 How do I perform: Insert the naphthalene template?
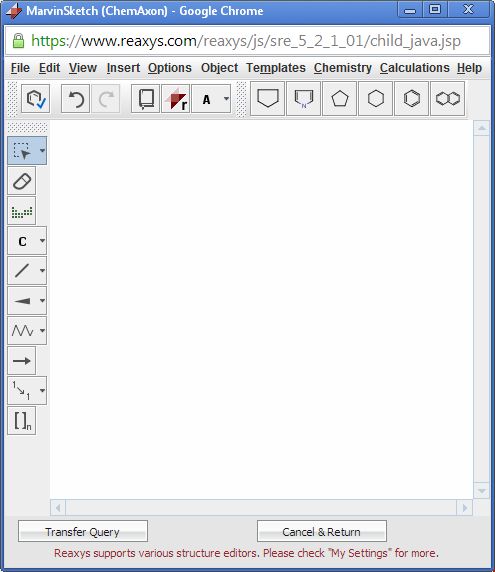(448, 98)
